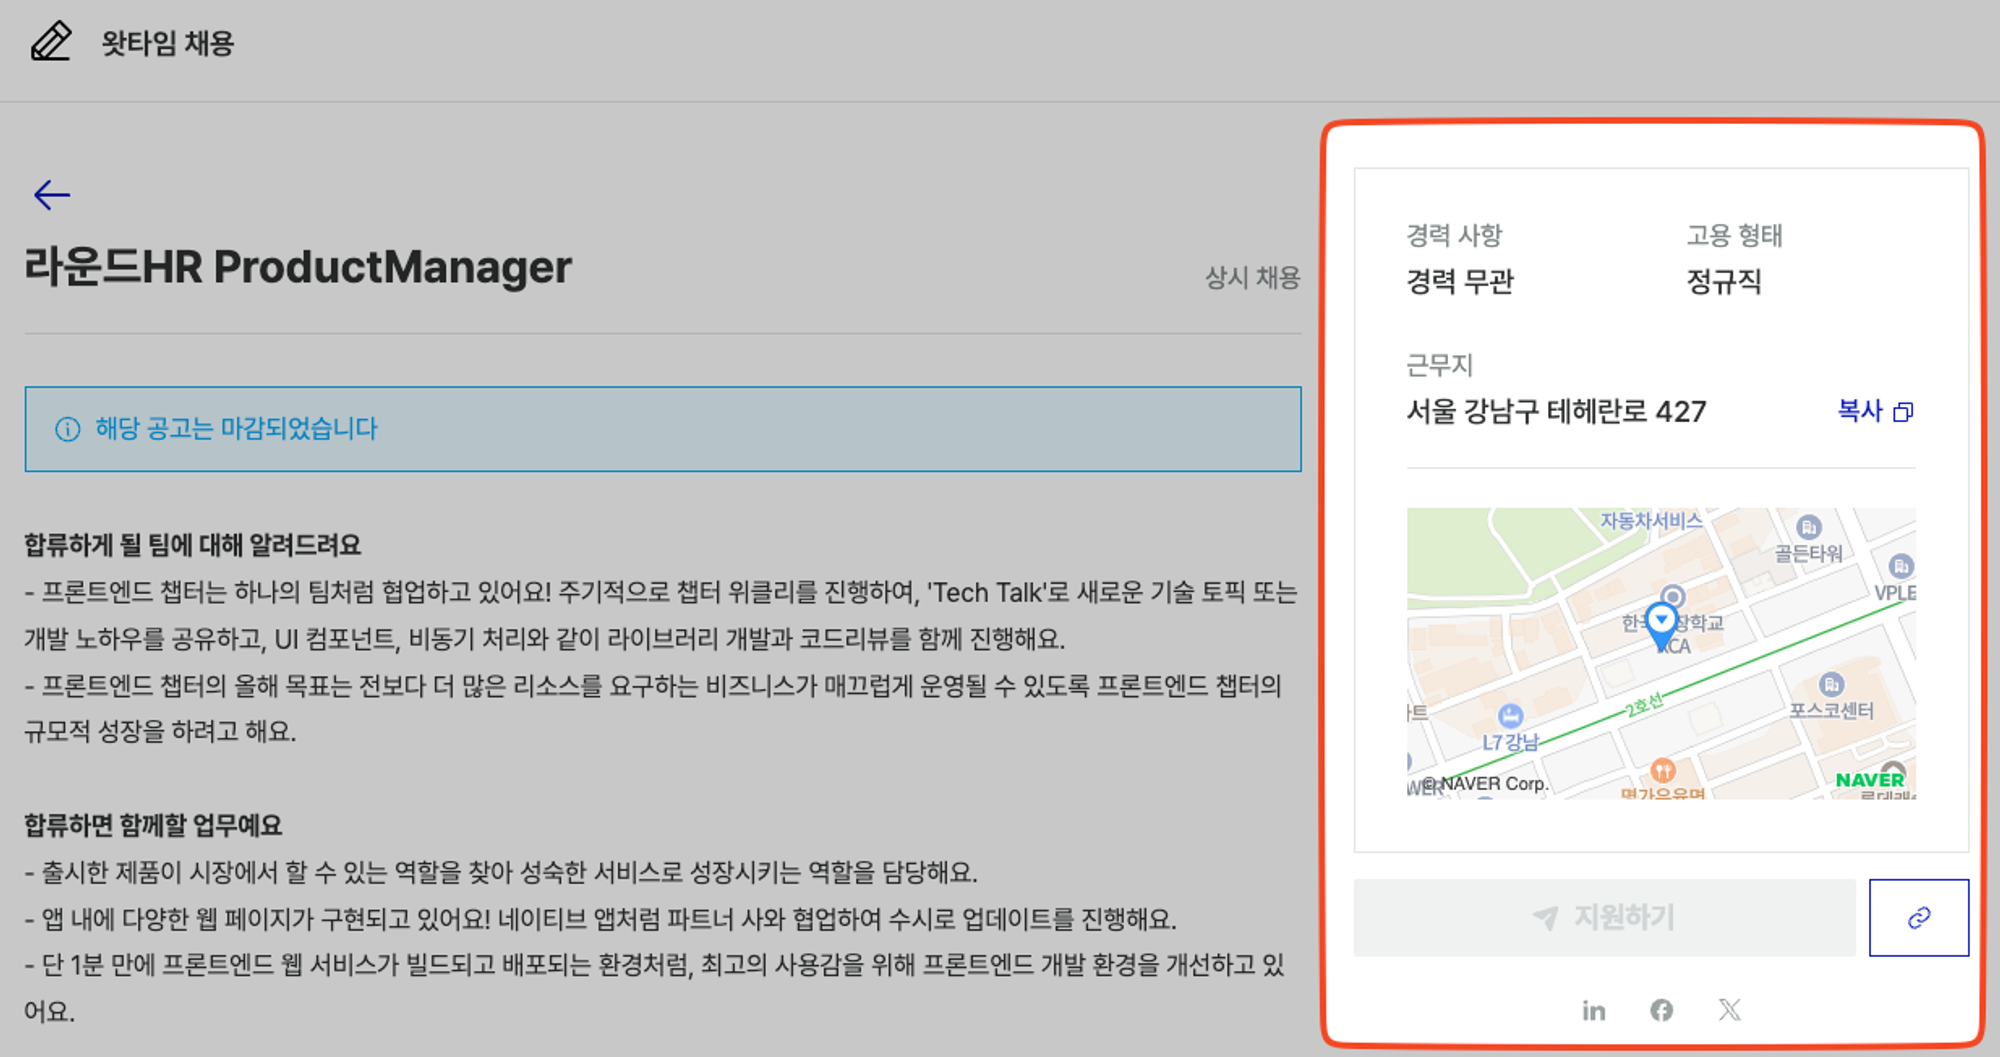
Task: Click the blue location pin on the map
Action: (x=1661, y=626)
